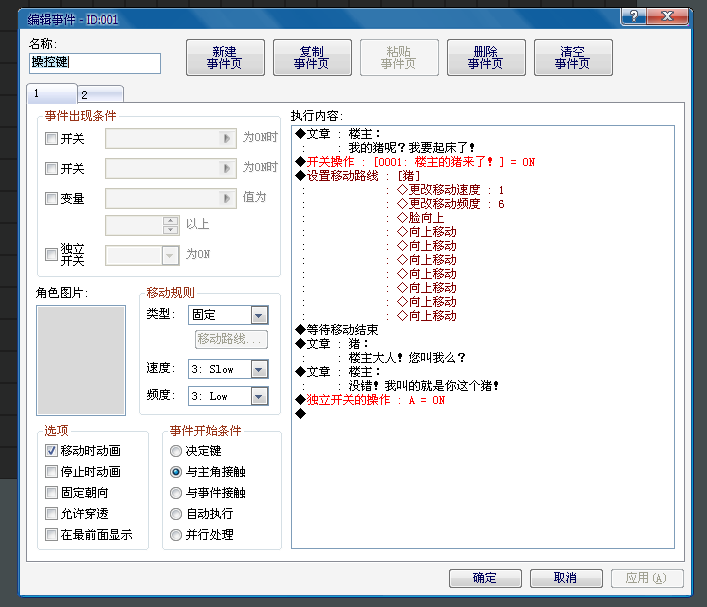Select the 文章 : 猪: command line

[x=332, y=344]
